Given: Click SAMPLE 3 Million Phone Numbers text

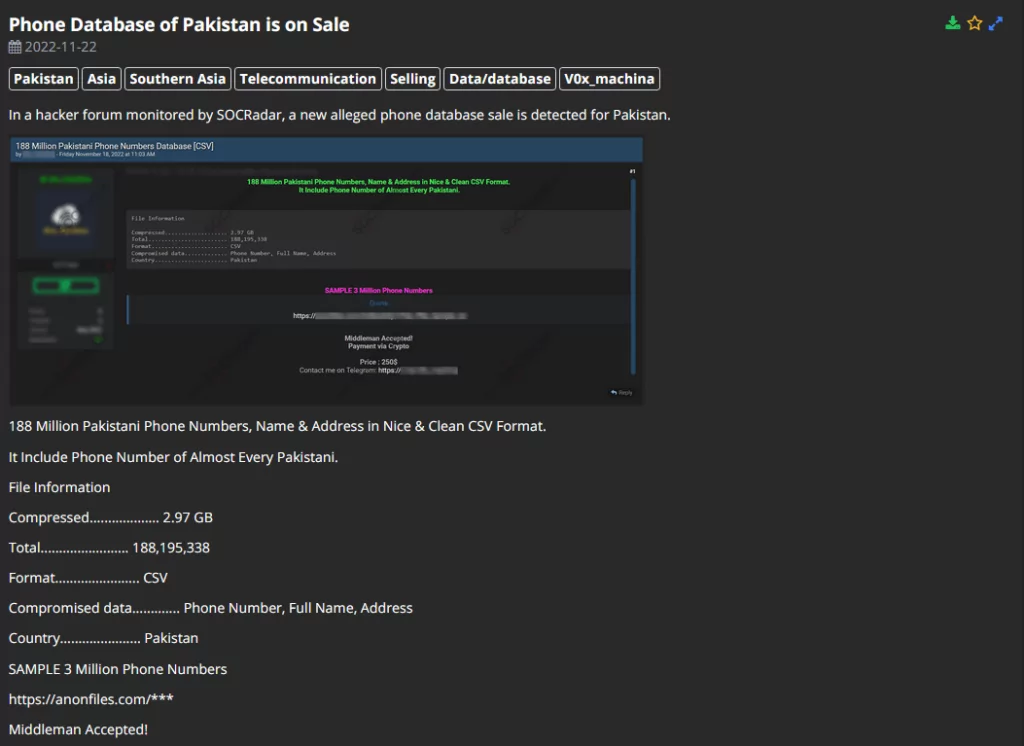Looking at the screenshot, I should coord(118,669).
